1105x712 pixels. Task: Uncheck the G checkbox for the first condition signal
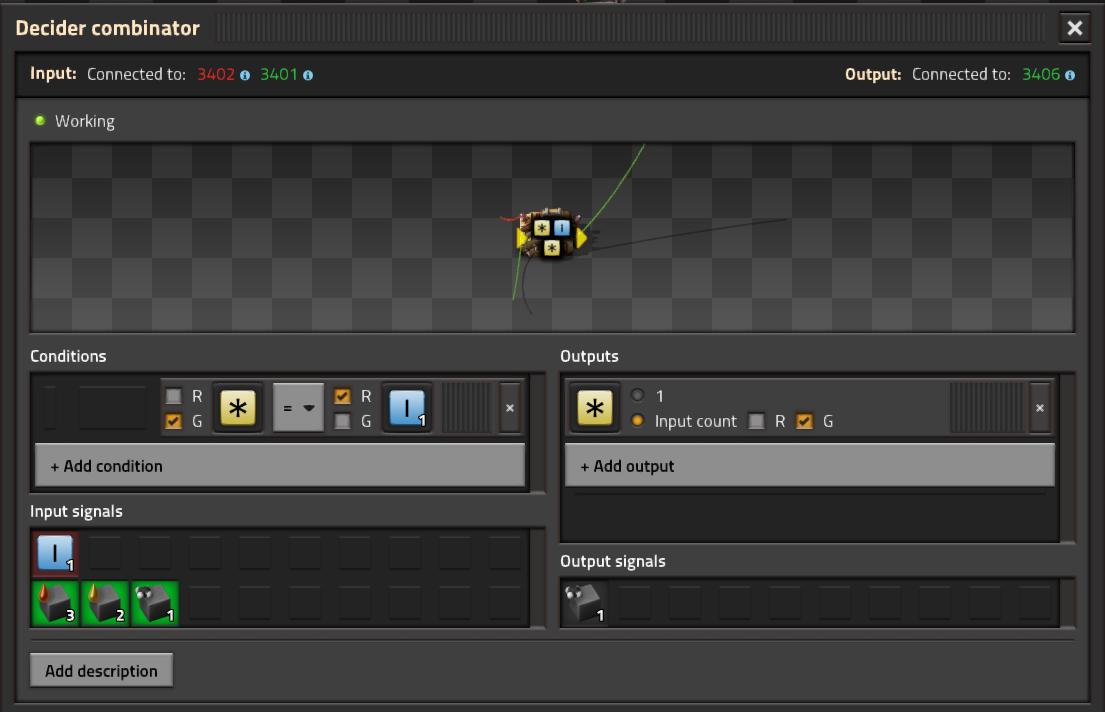pos(173,421)
